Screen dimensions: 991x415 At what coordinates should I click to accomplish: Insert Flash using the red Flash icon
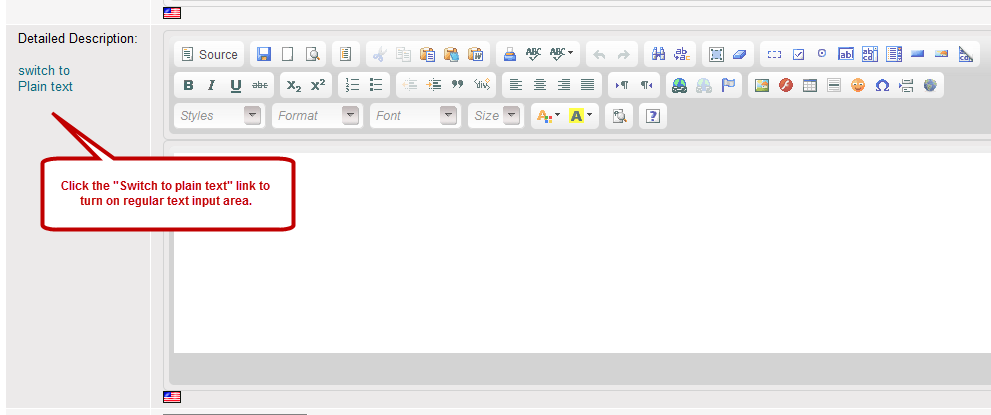pos(786,86)
